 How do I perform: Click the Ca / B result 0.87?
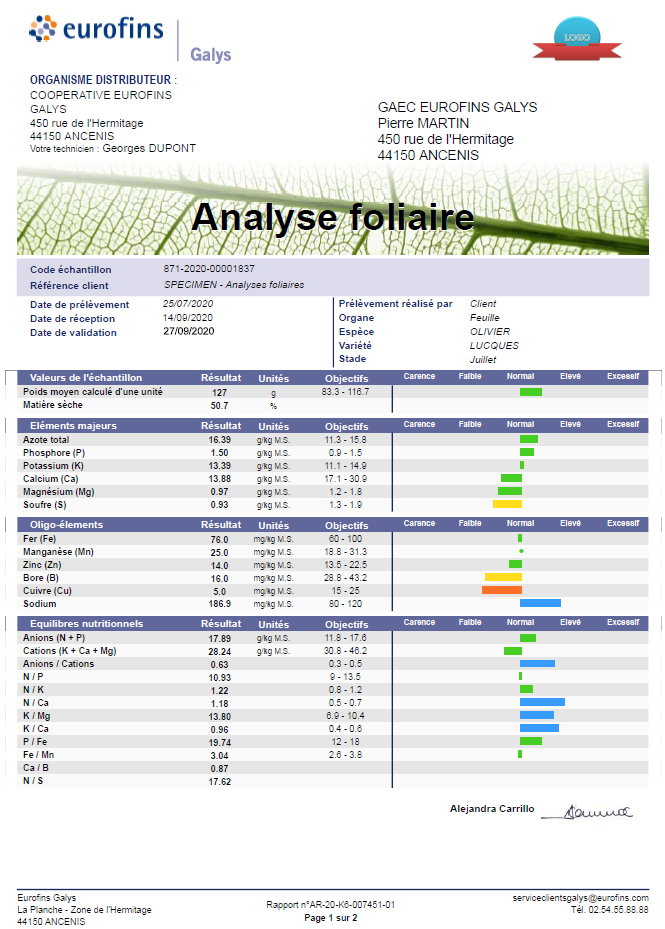coord(219,768)
